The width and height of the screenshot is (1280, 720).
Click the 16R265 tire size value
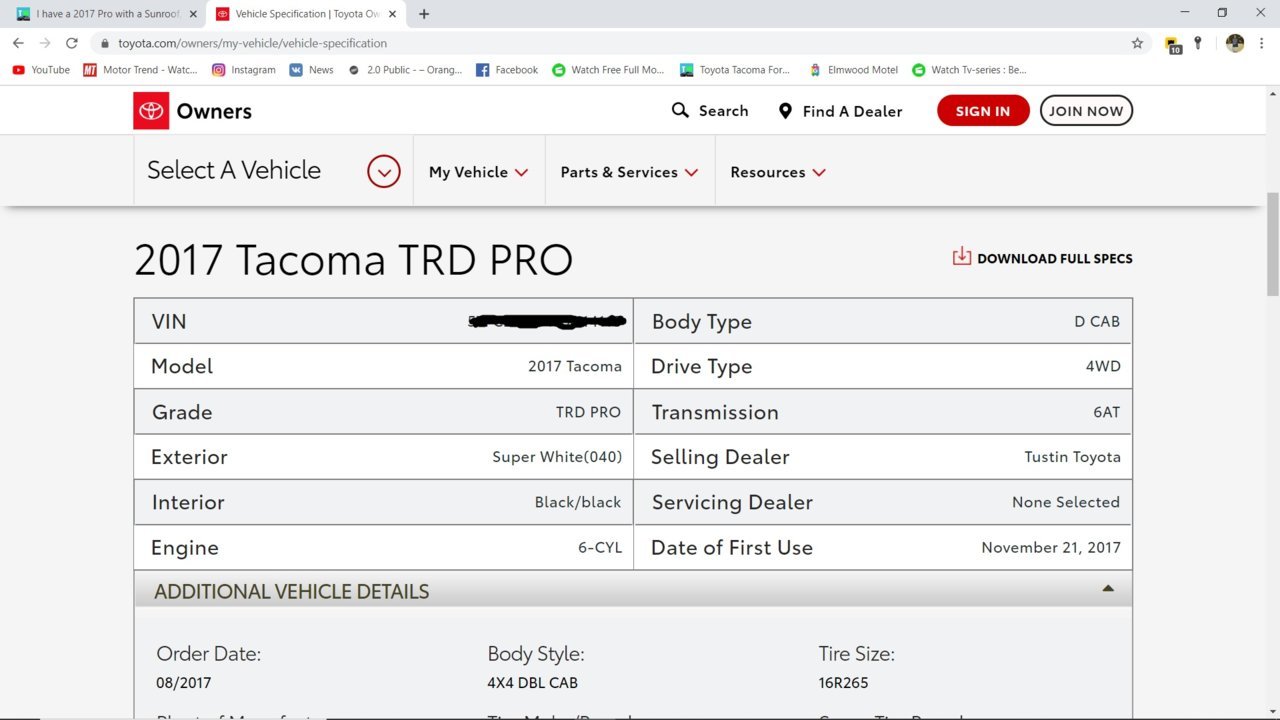click(844, 683)
